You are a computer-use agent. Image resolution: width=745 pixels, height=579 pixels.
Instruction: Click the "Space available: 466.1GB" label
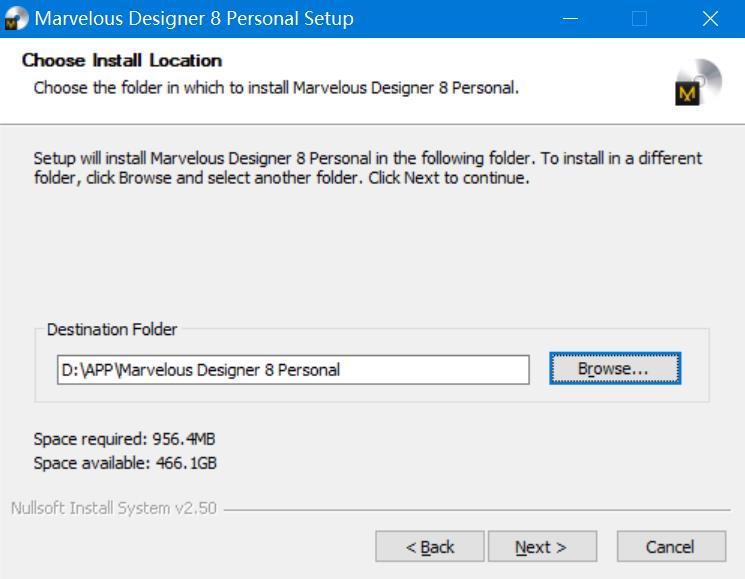click(x=125, y=464)
